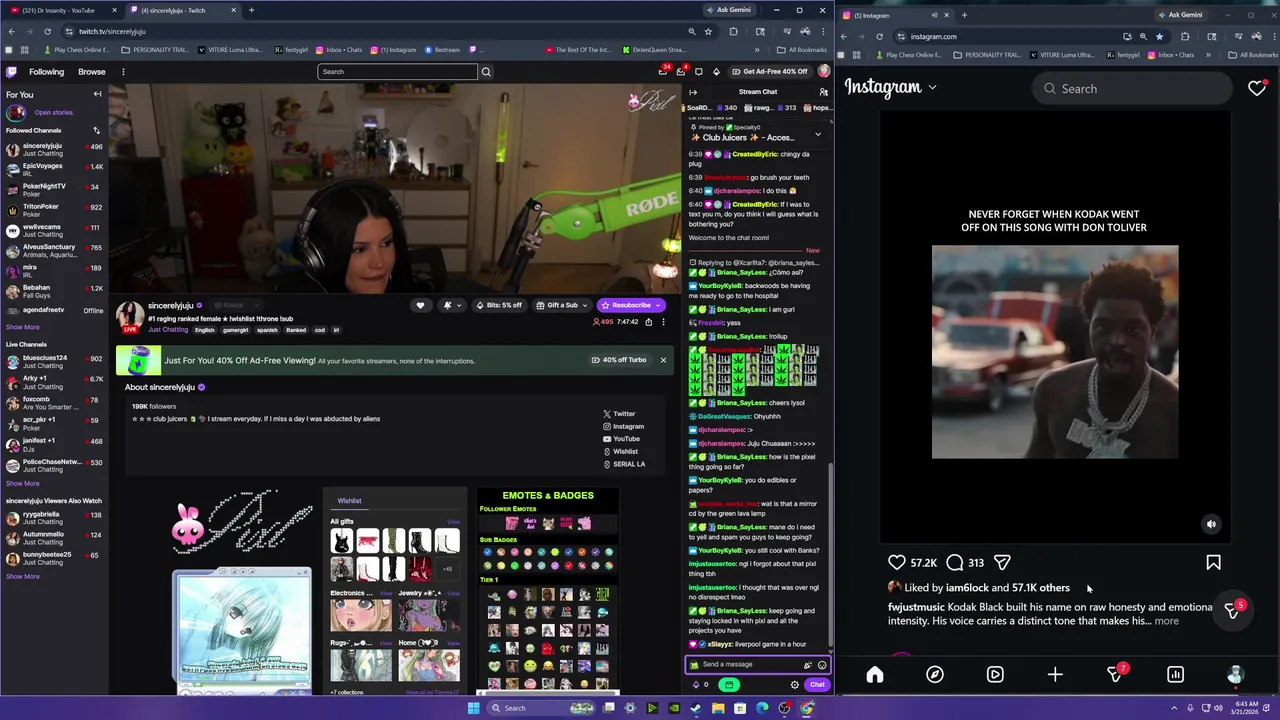Open the chat emote picker smiley
The height and width of the screenshot is (720, 1280).
(822, 665)
